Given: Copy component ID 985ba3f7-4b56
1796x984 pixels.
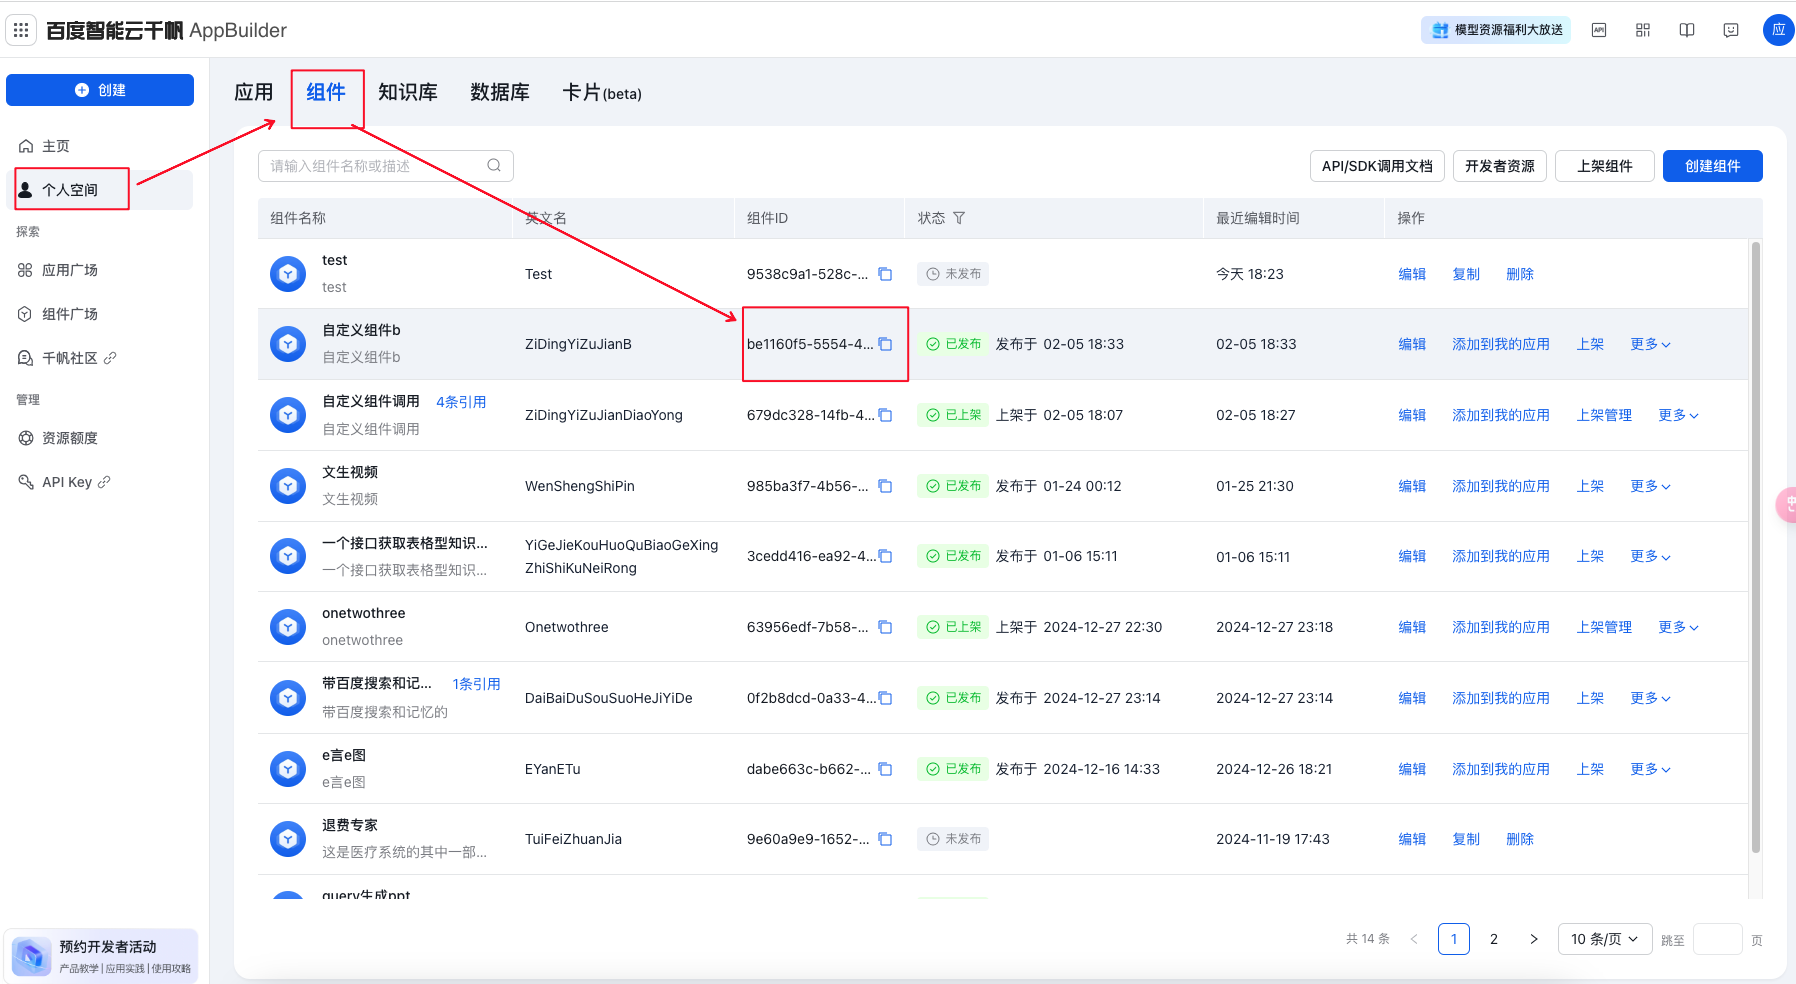Looking at the screenshot, I should [x=885, y=486].
